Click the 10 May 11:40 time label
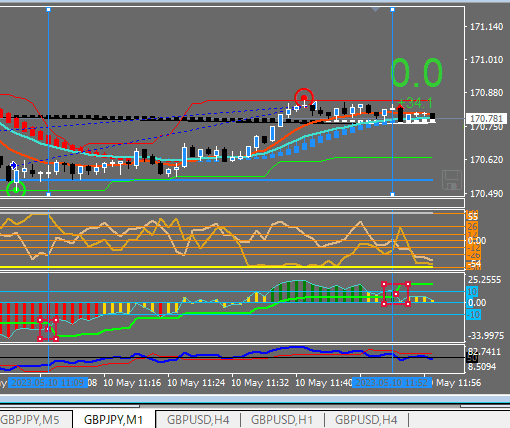510x428 pixels. click(x=324, y=382)
